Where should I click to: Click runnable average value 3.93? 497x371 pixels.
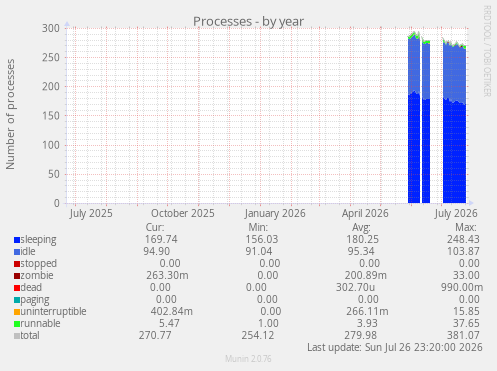[367, 323]
